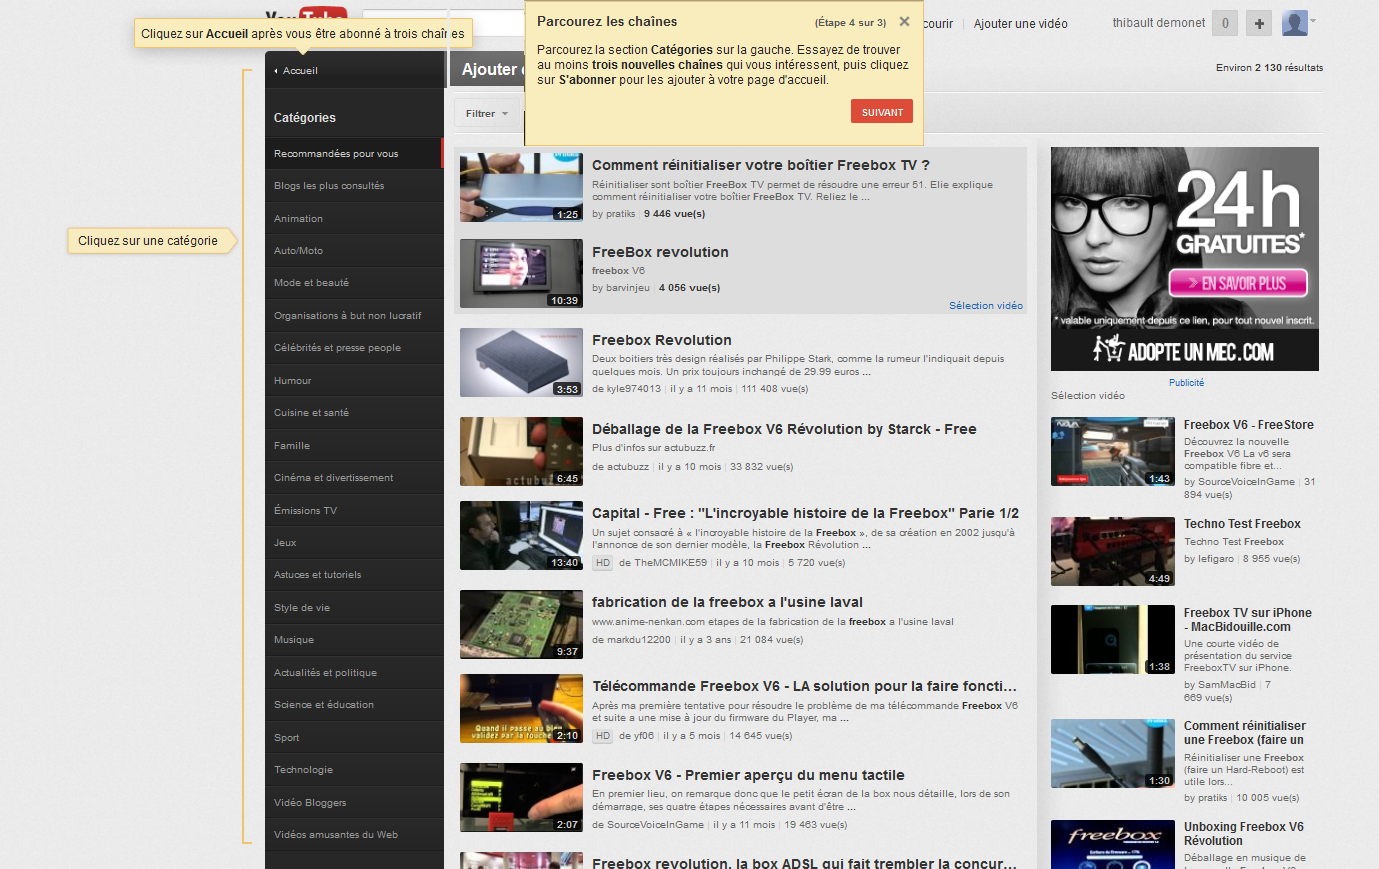Click thibault demonet username in header
The image size is (1379, 869).
pos(1158,23)
